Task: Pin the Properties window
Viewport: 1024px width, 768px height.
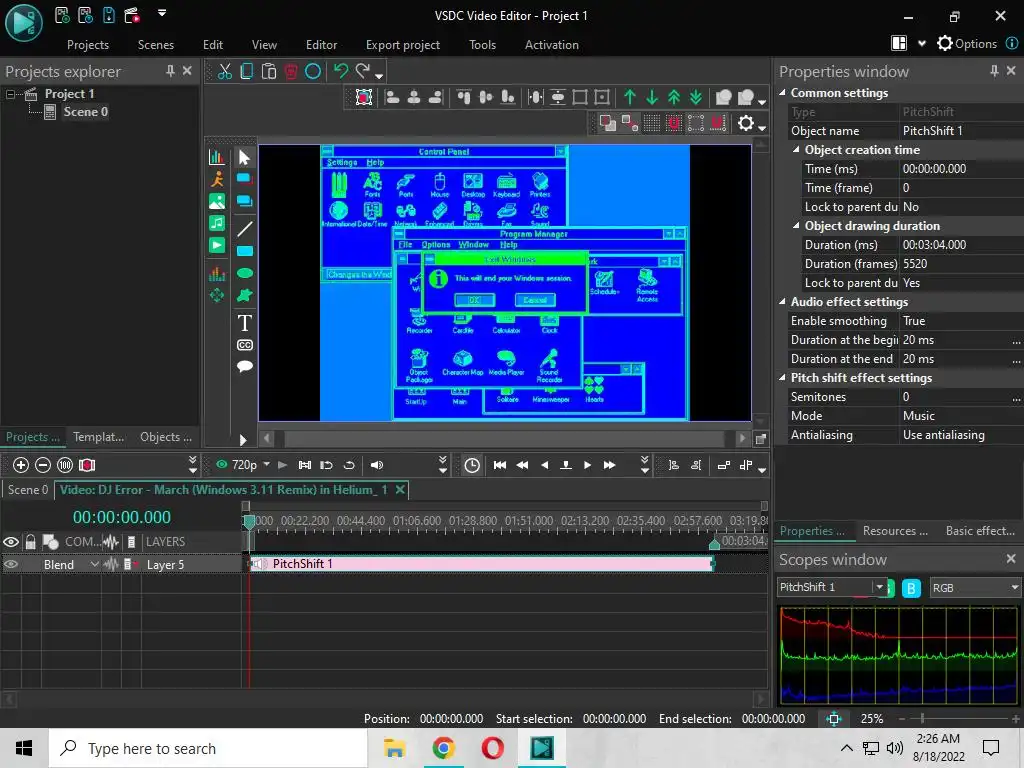Action: click(994, 71)
